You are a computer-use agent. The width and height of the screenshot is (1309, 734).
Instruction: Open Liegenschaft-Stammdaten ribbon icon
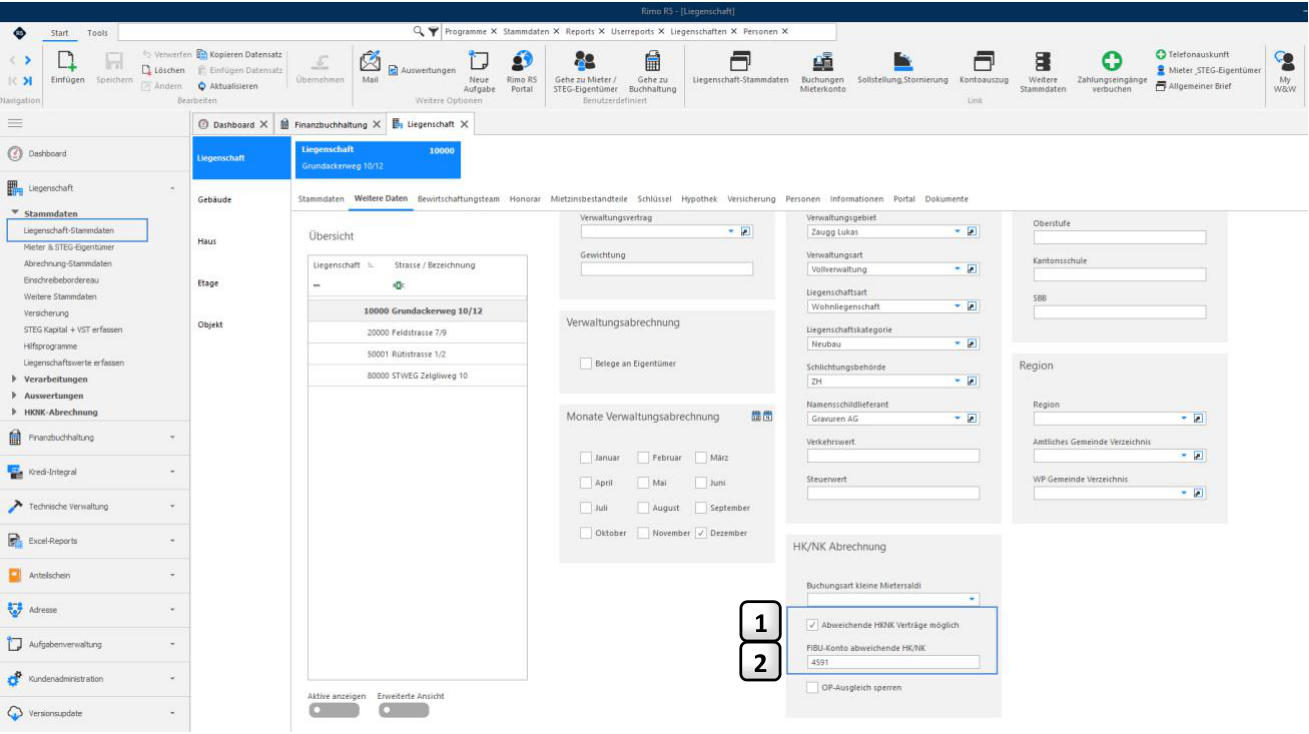point(741,61)
